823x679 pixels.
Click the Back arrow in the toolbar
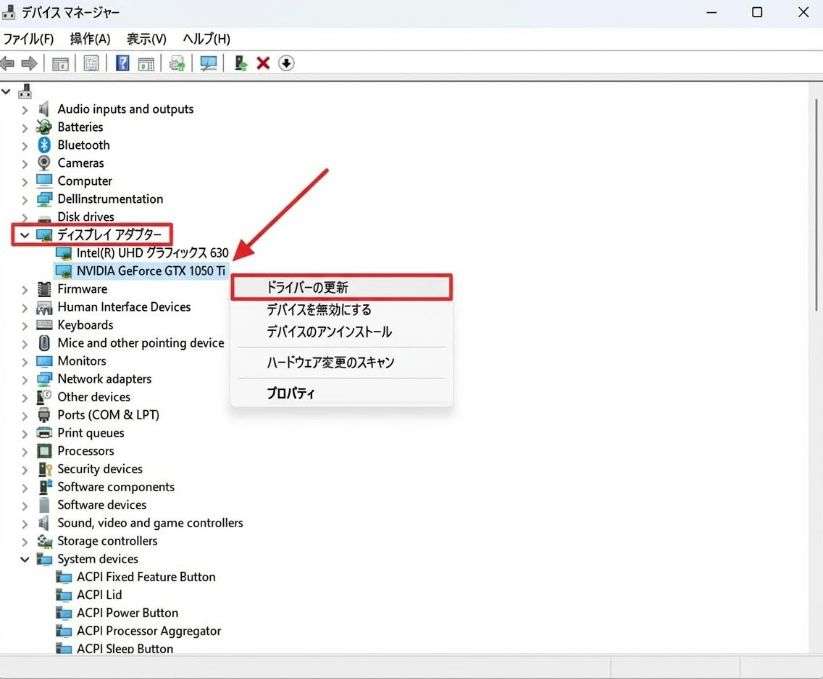coord(9,63)
